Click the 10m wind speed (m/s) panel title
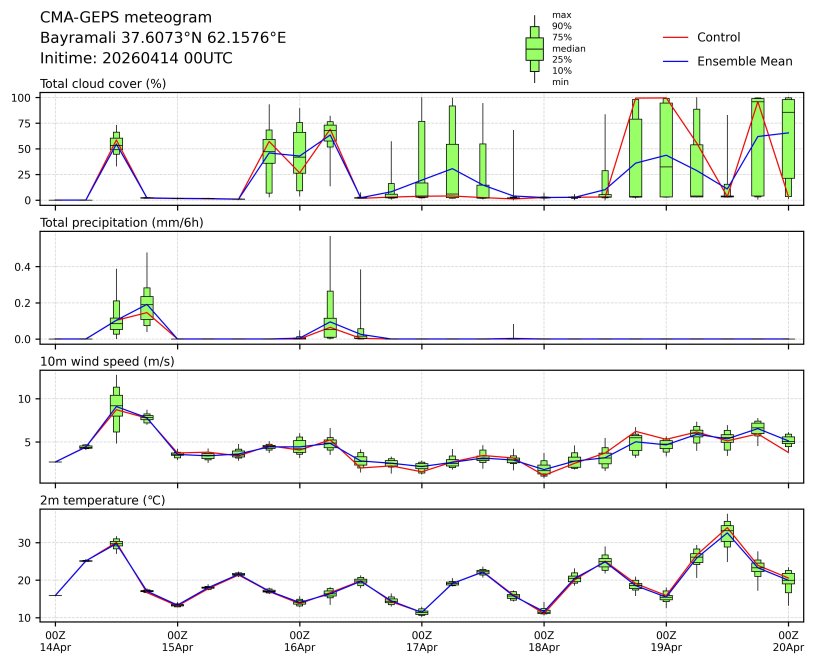Viewport: 815px width, 664px height. (108, 361)
